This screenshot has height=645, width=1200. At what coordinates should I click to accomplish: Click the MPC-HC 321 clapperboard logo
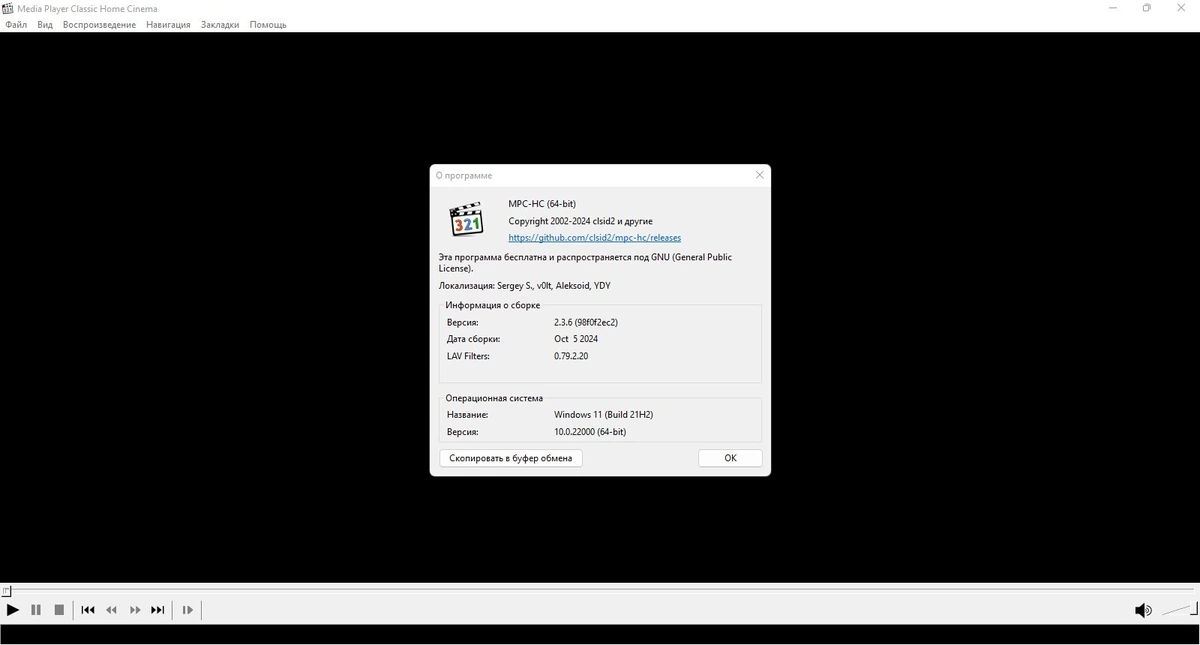[x=467, y=220]
